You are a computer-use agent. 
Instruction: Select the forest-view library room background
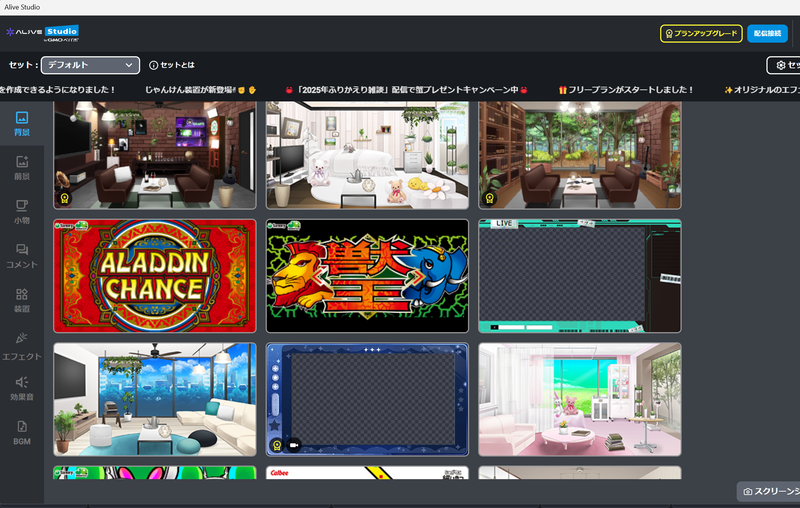[x=580, y=155]
